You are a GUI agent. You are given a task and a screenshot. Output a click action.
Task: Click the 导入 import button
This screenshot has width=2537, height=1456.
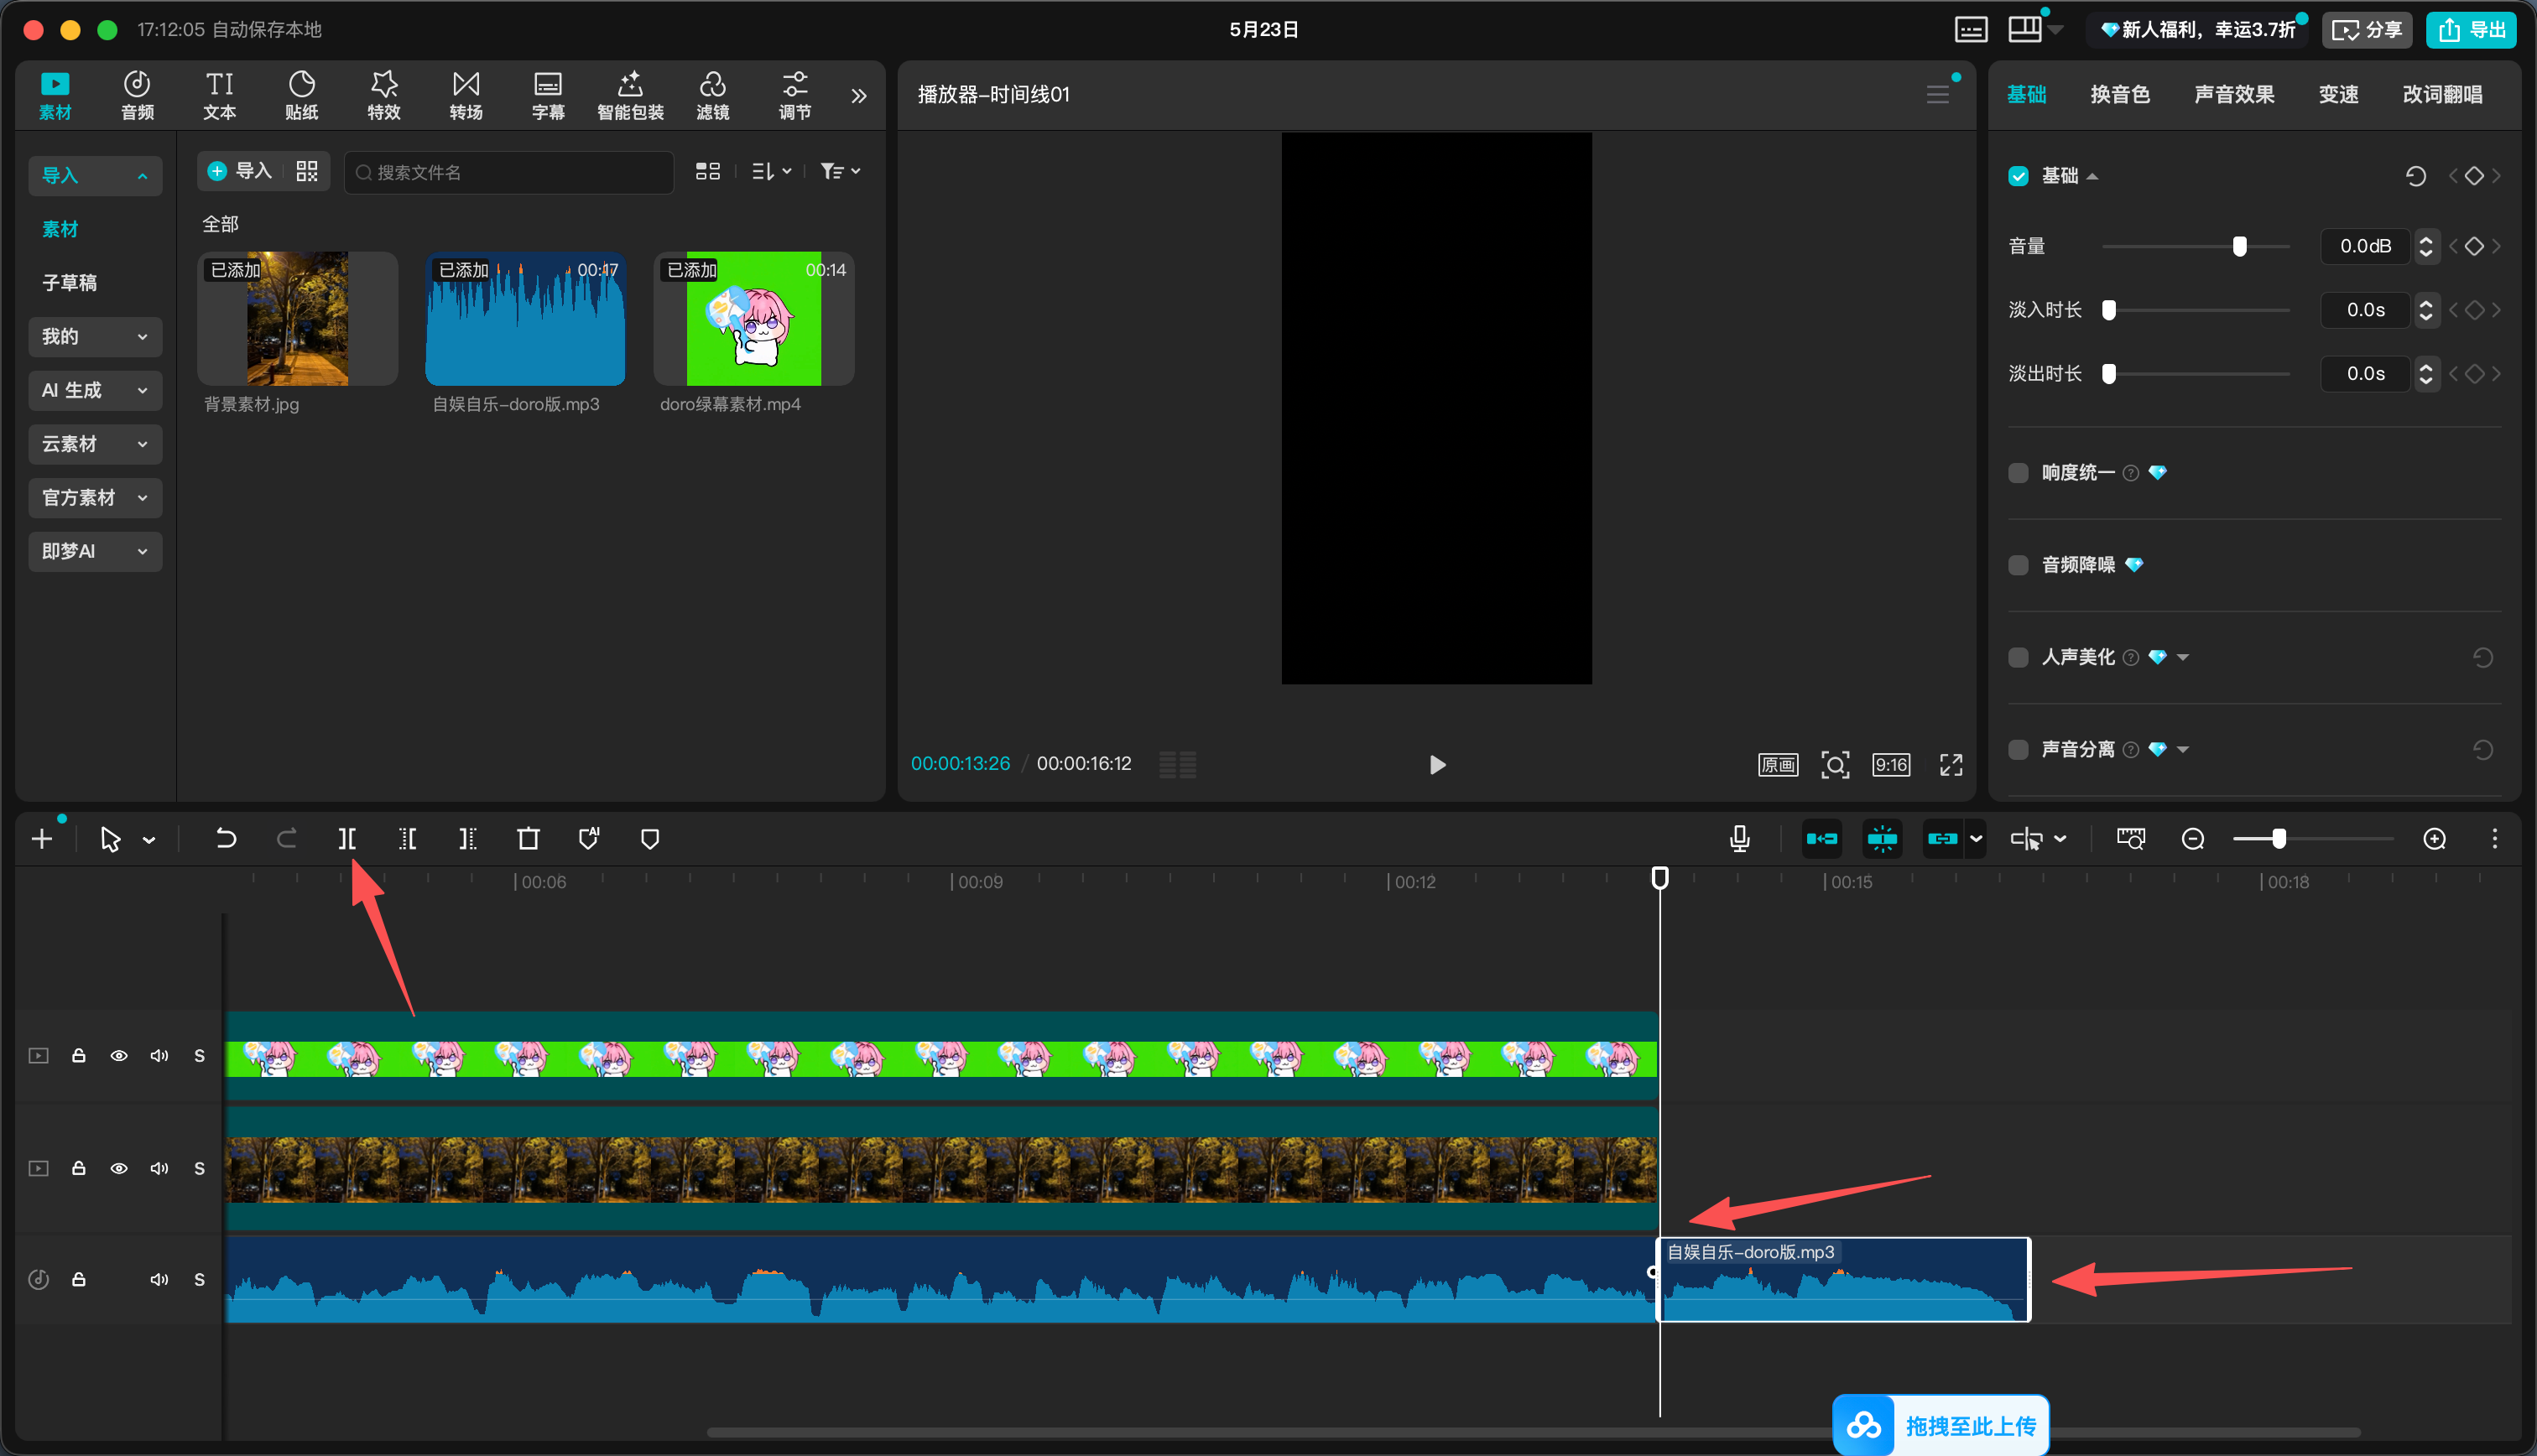(240, 171)
